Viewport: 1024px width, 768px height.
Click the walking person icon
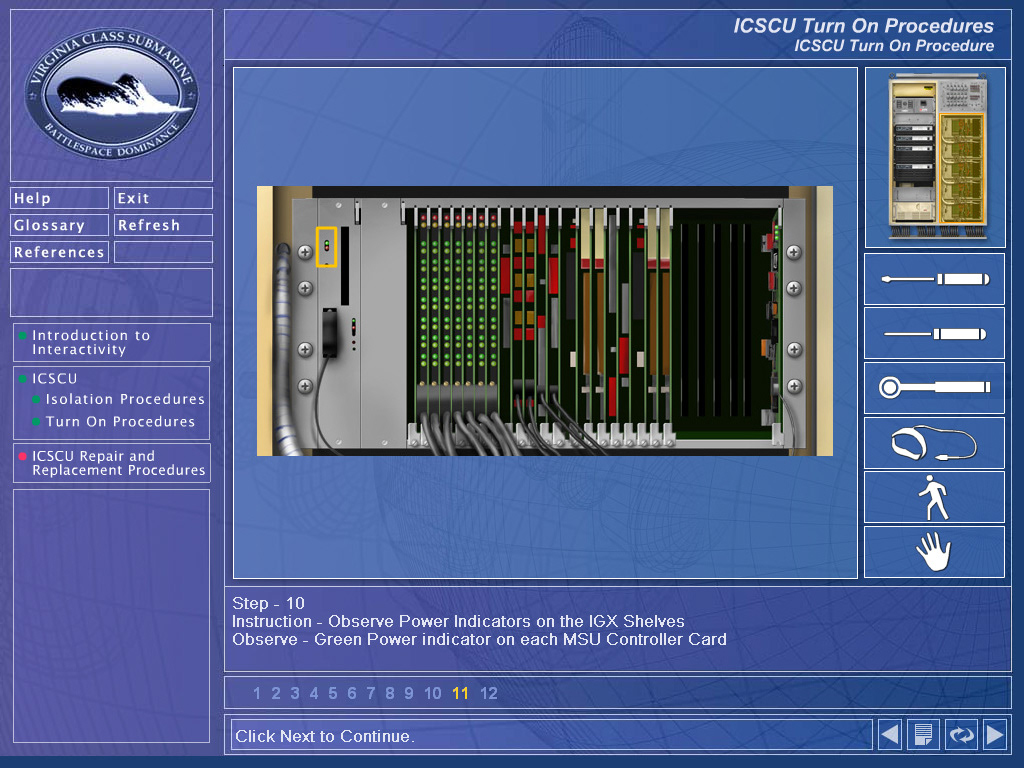point(934,497)
